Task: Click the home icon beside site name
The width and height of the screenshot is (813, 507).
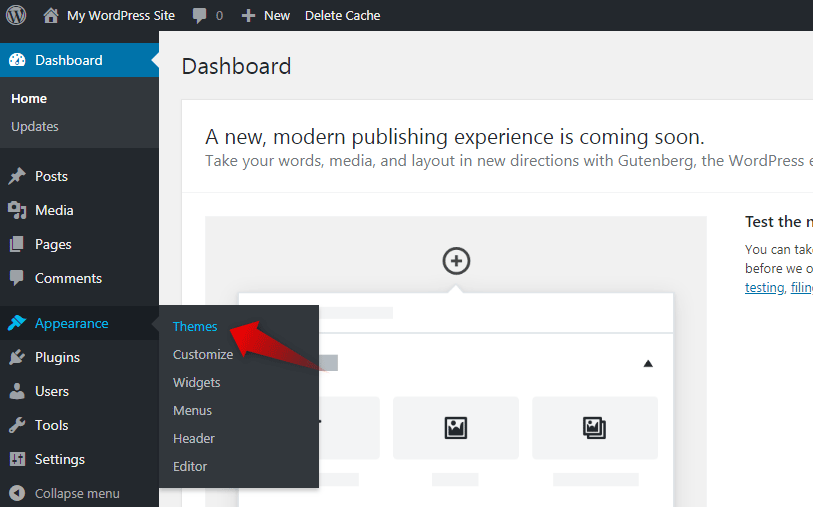Action: pyautogui.click(x=51, y=15)
